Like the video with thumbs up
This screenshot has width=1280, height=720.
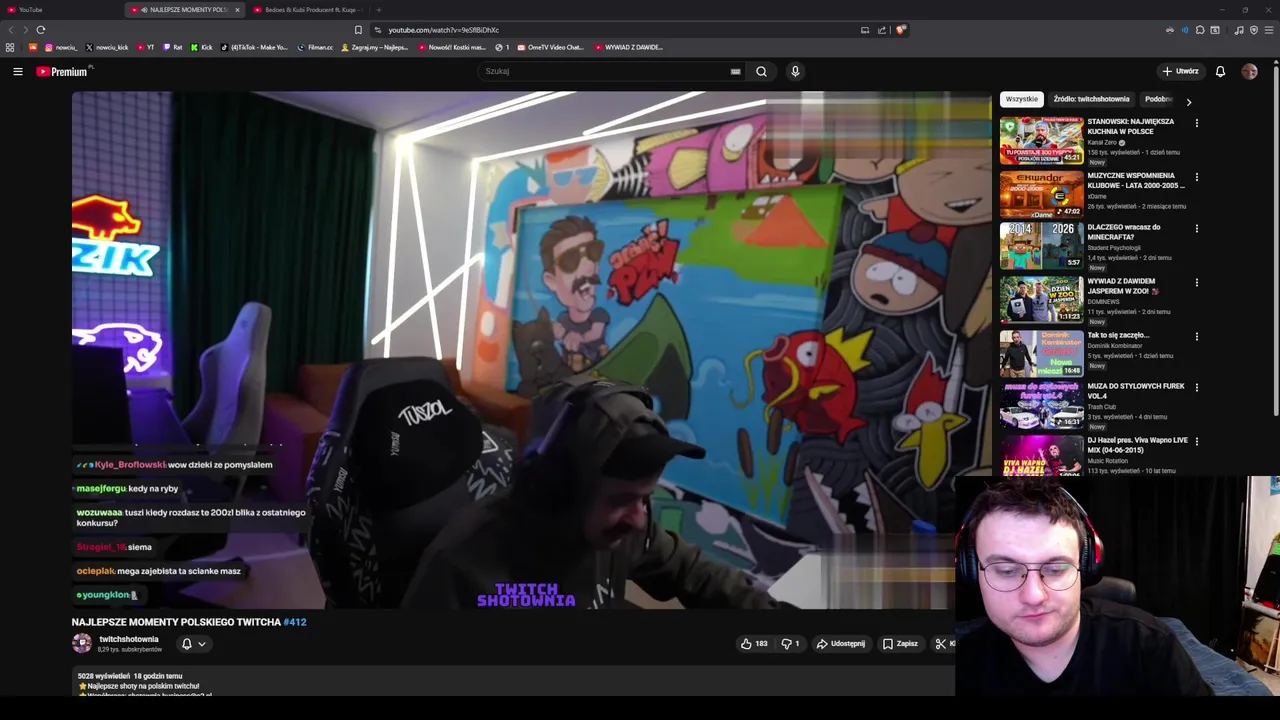tap(754, 644)
